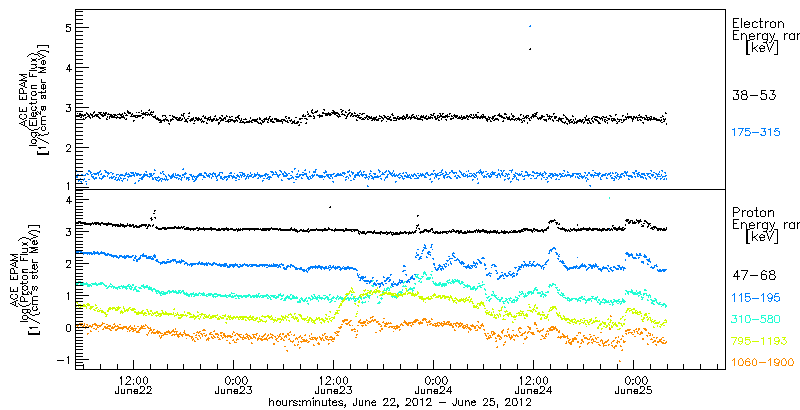The height and width of the screenshot is (410, 800).
Task: Click the 38-53 electron energy label
Action: pos(754,95)
